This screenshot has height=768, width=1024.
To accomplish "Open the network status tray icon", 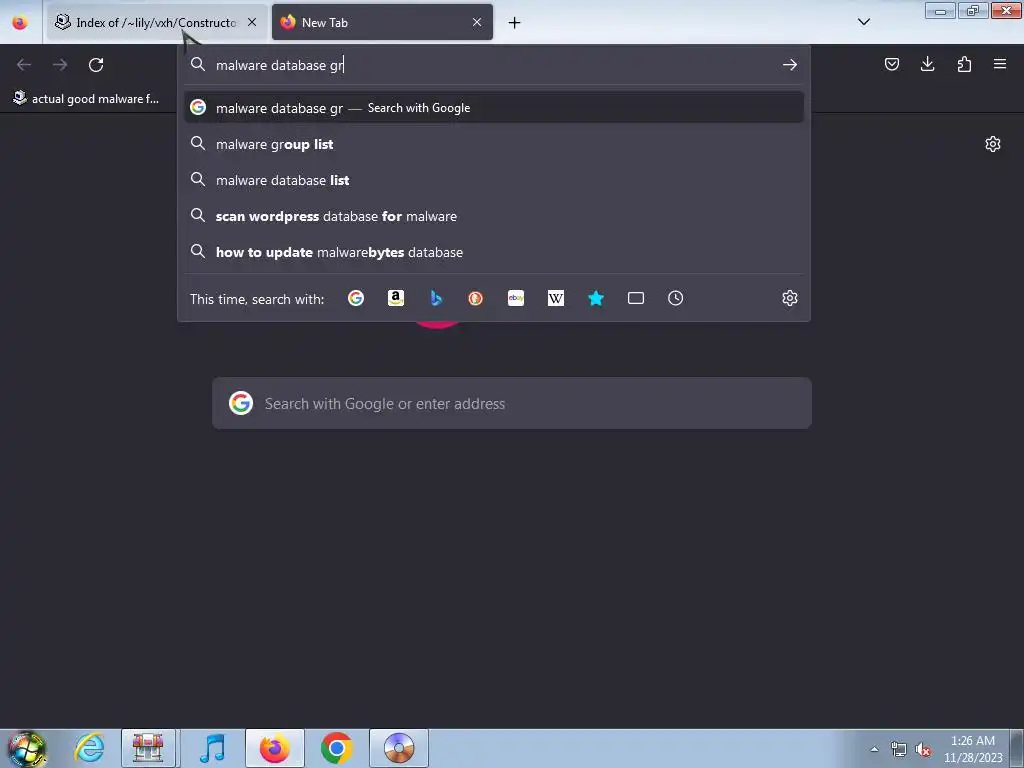I will (899, 749).
